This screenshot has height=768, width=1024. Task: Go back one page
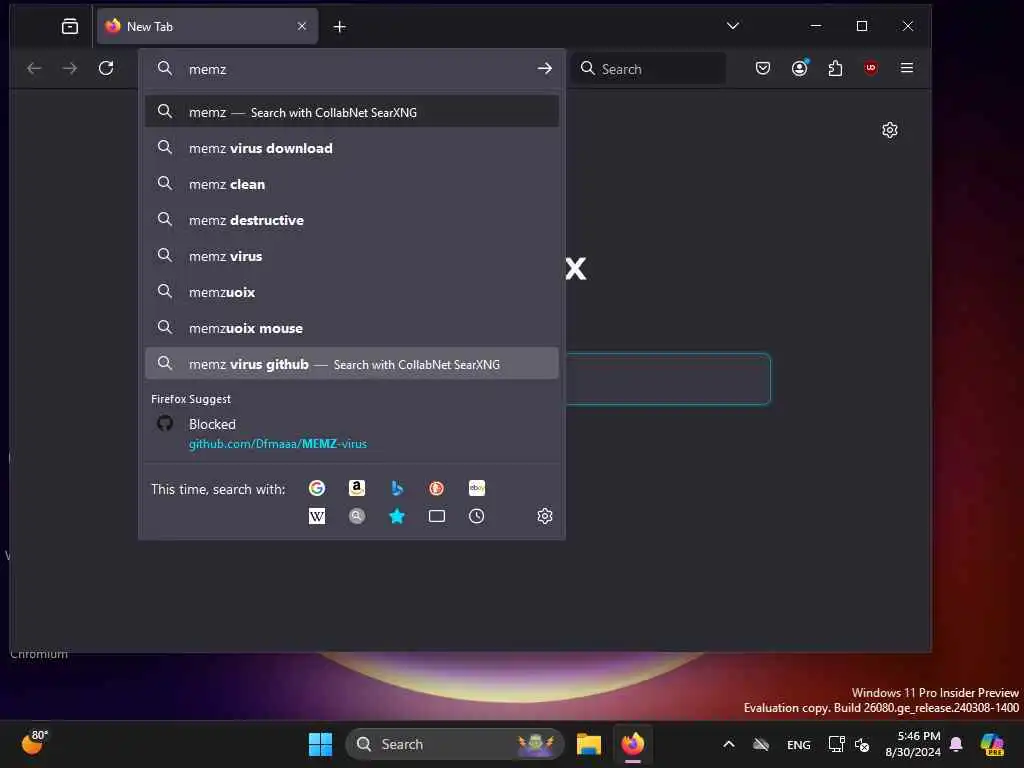pyautogui.click(x=34, y=68)
